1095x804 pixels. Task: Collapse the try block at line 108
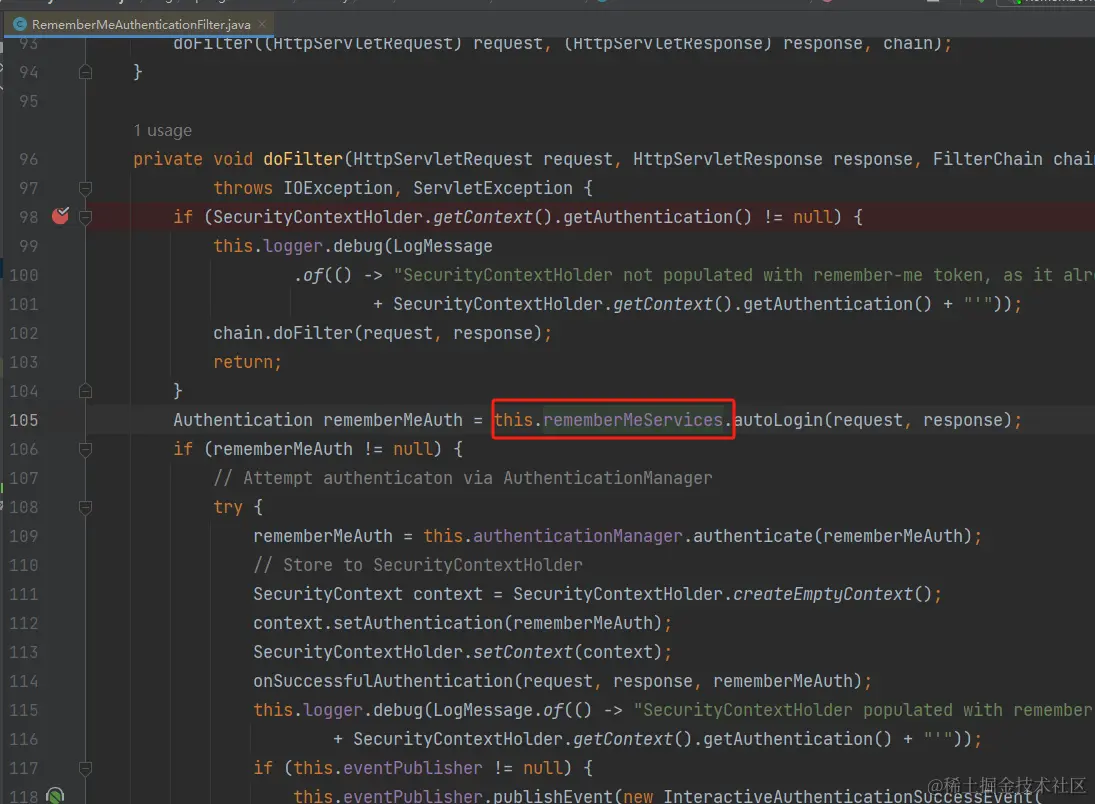pyautogui.click(x=85, y=507)
